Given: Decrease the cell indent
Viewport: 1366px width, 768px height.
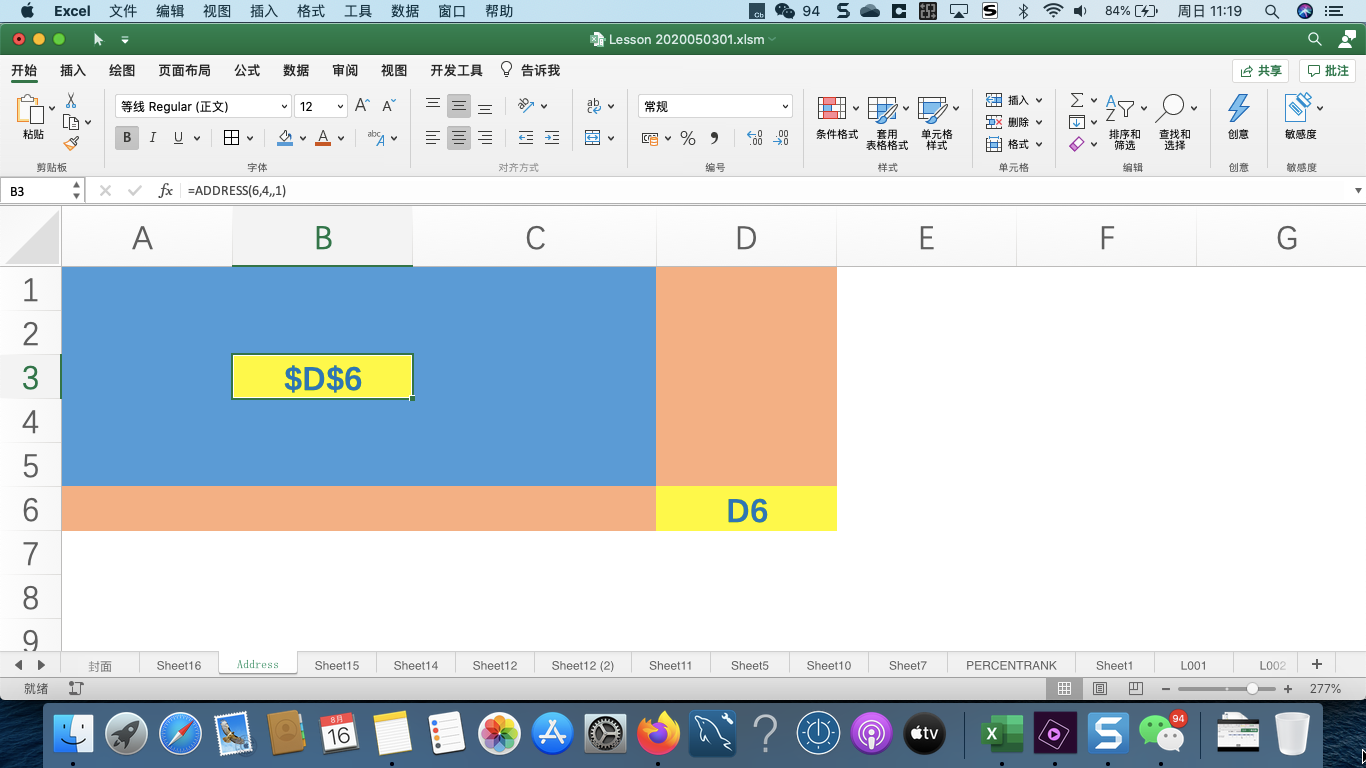Looking at the screenshot, I should click(525, 138).
